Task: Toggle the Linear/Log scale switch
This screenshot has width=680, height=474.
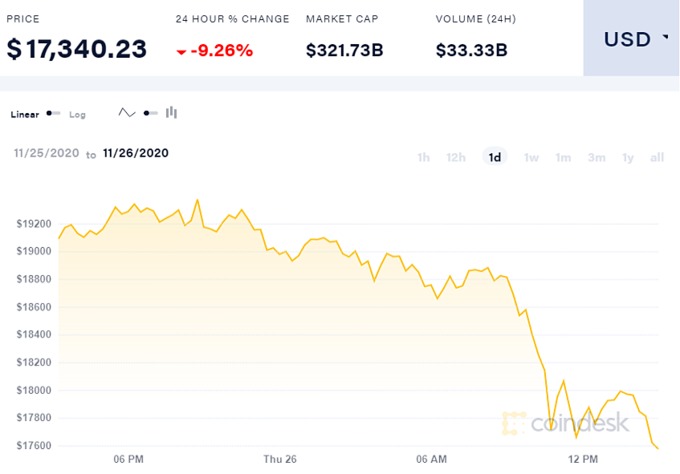Action: (x=53, y=114)
